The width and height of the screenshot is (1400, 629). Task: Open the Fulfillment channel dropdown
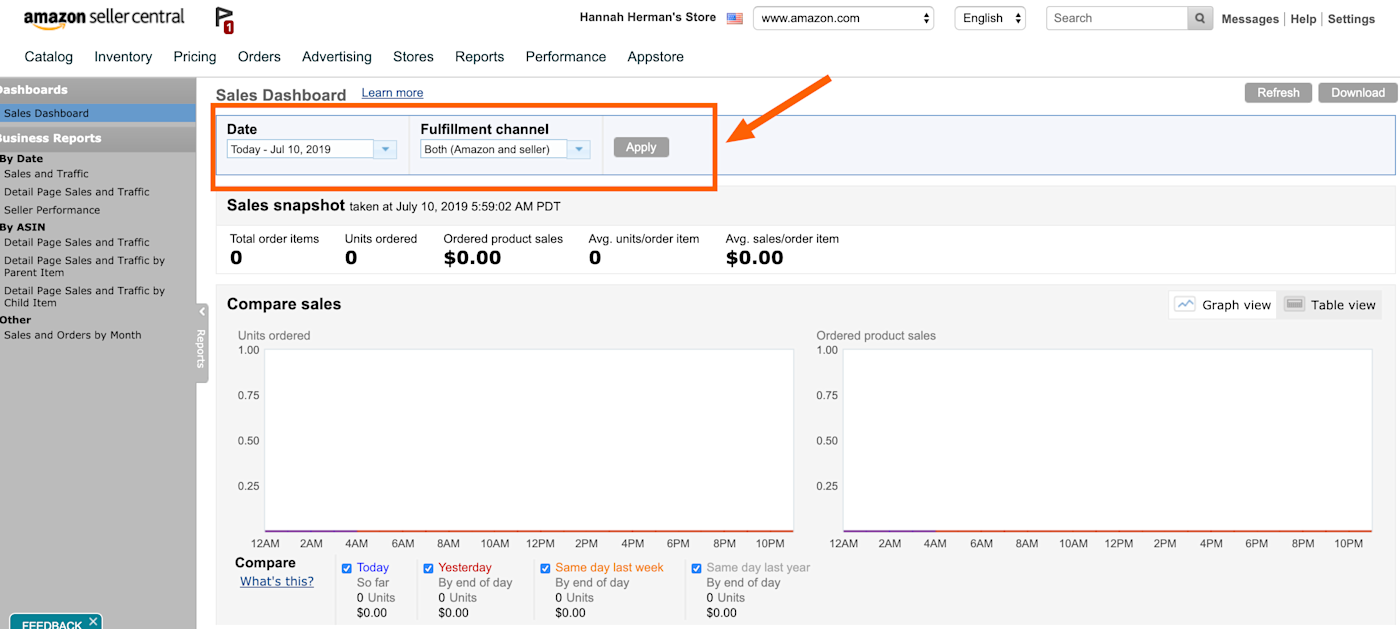point(506,149)
